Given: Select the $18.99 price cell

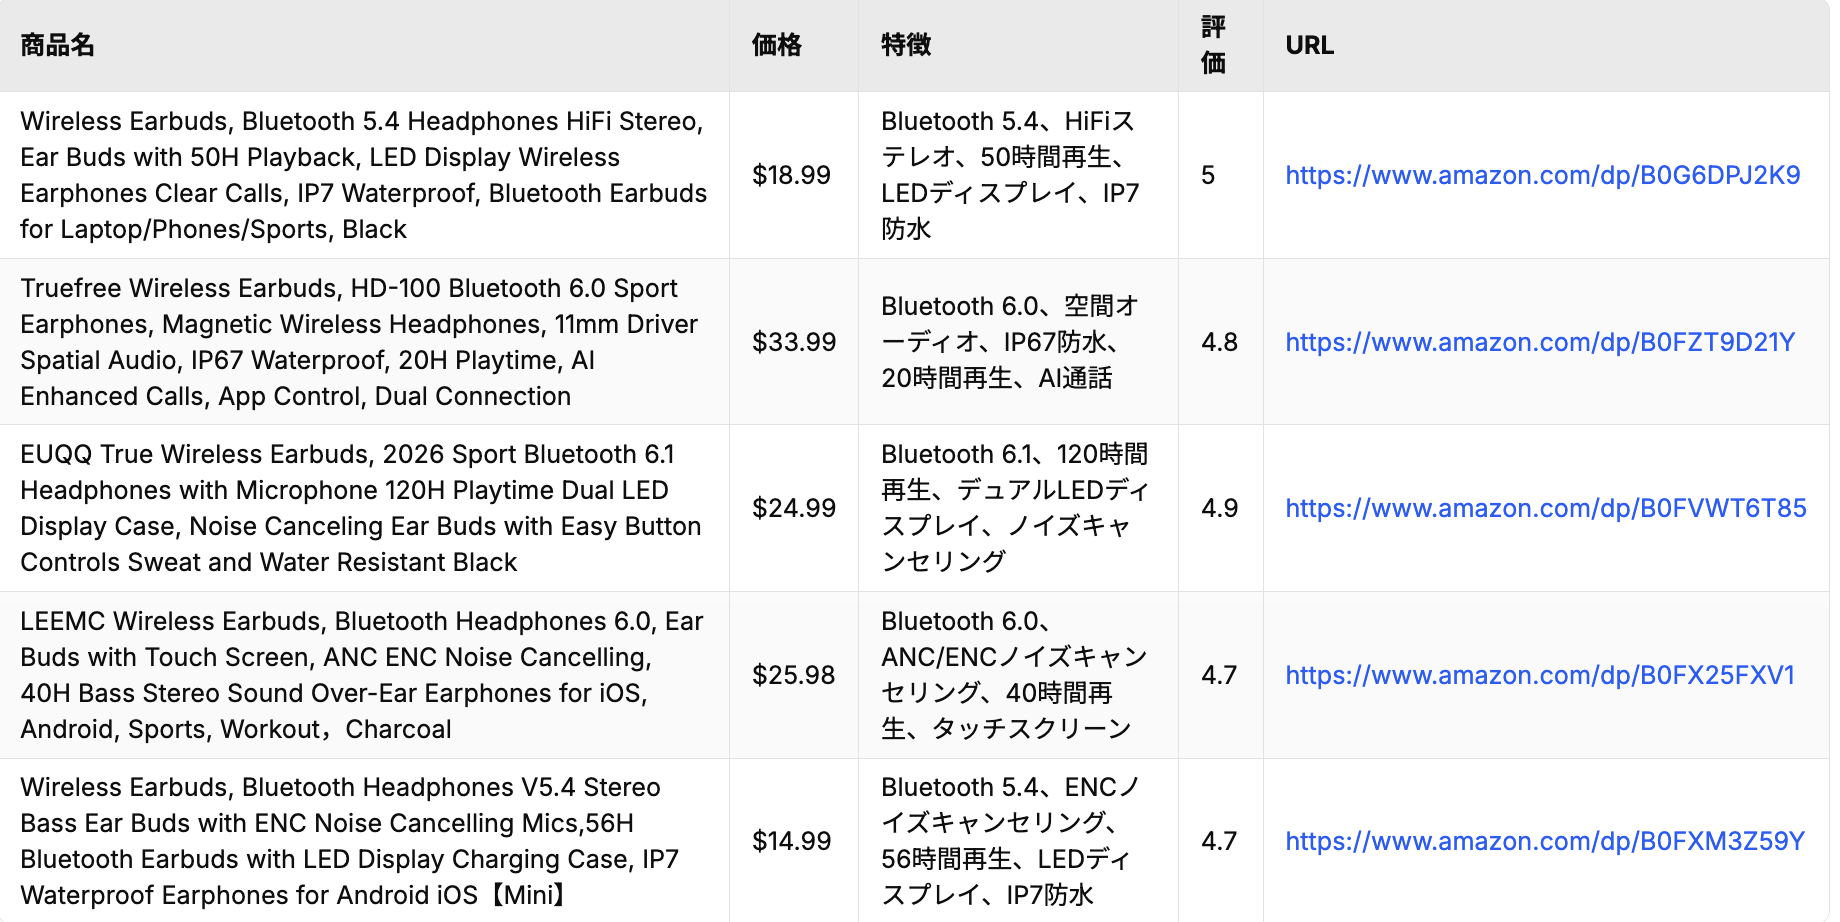Looking at the screenshot, I should (791, 176).
